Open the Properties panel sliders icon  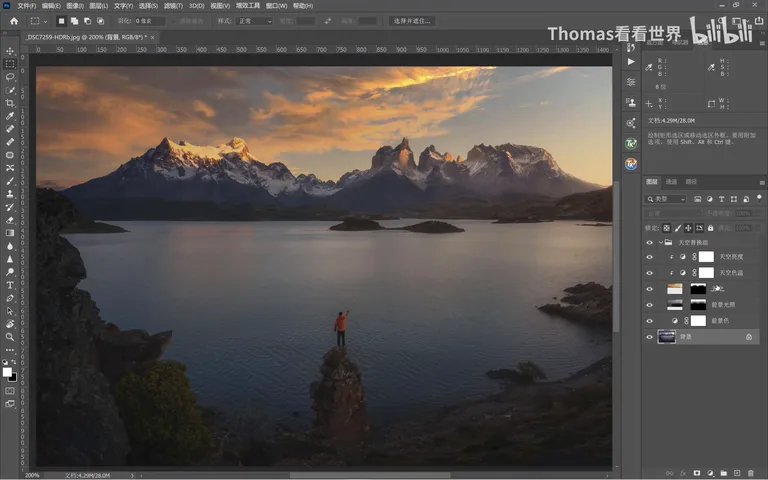coord(631,82)
